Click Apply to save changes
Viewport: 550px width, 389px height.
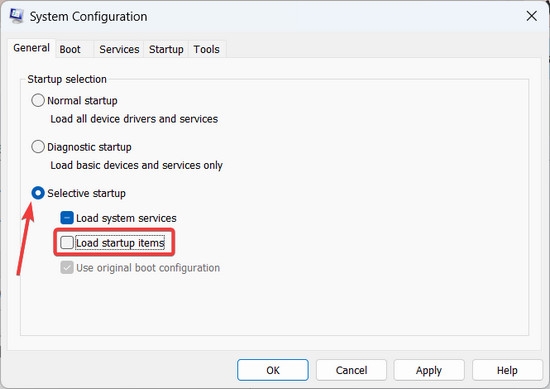tap(429, 370)
